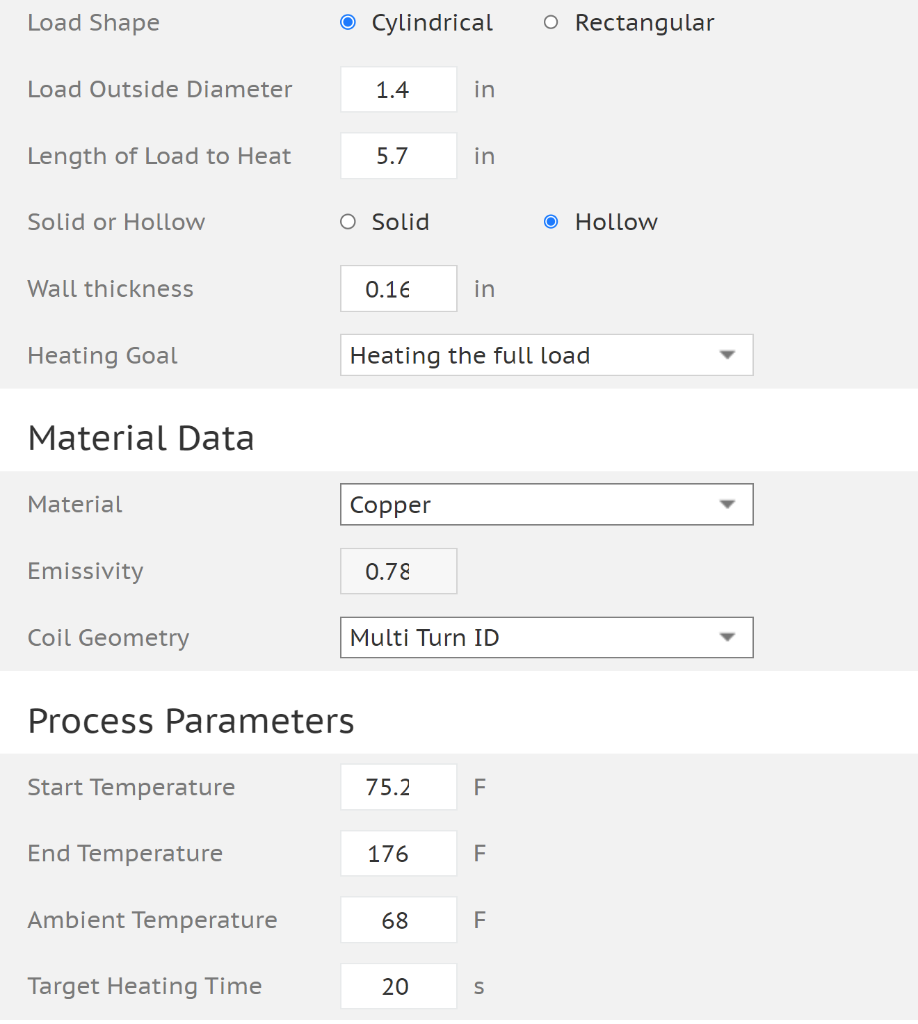The height and width of the screenshot is (1024, 918).
Task: Click the Coil Geometry dropdown arrow icon
Action: pyautogui.click(x=727, y=638)
